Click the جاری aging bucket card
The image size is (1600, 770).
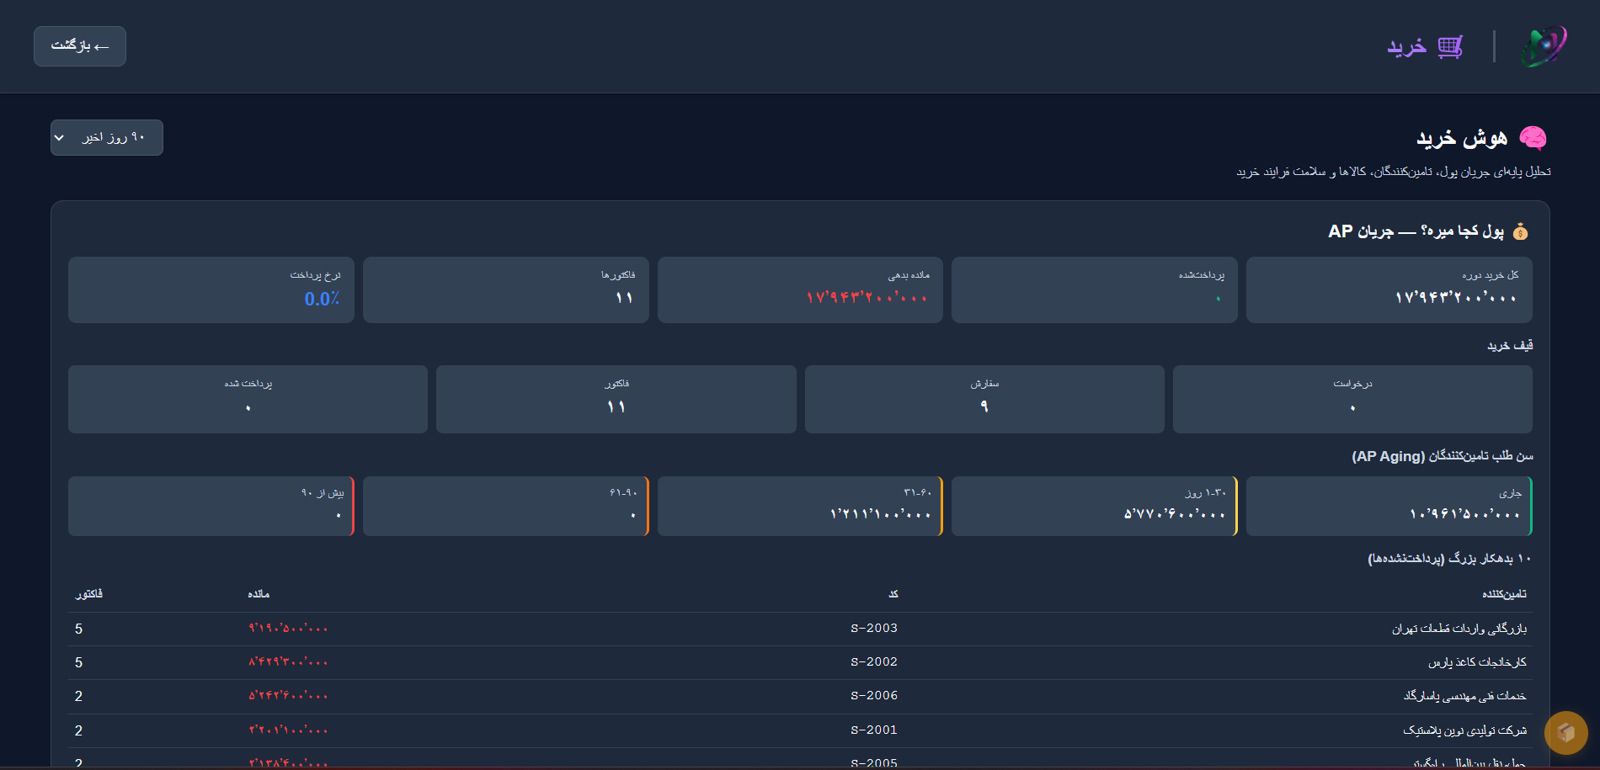(1389, 506)
